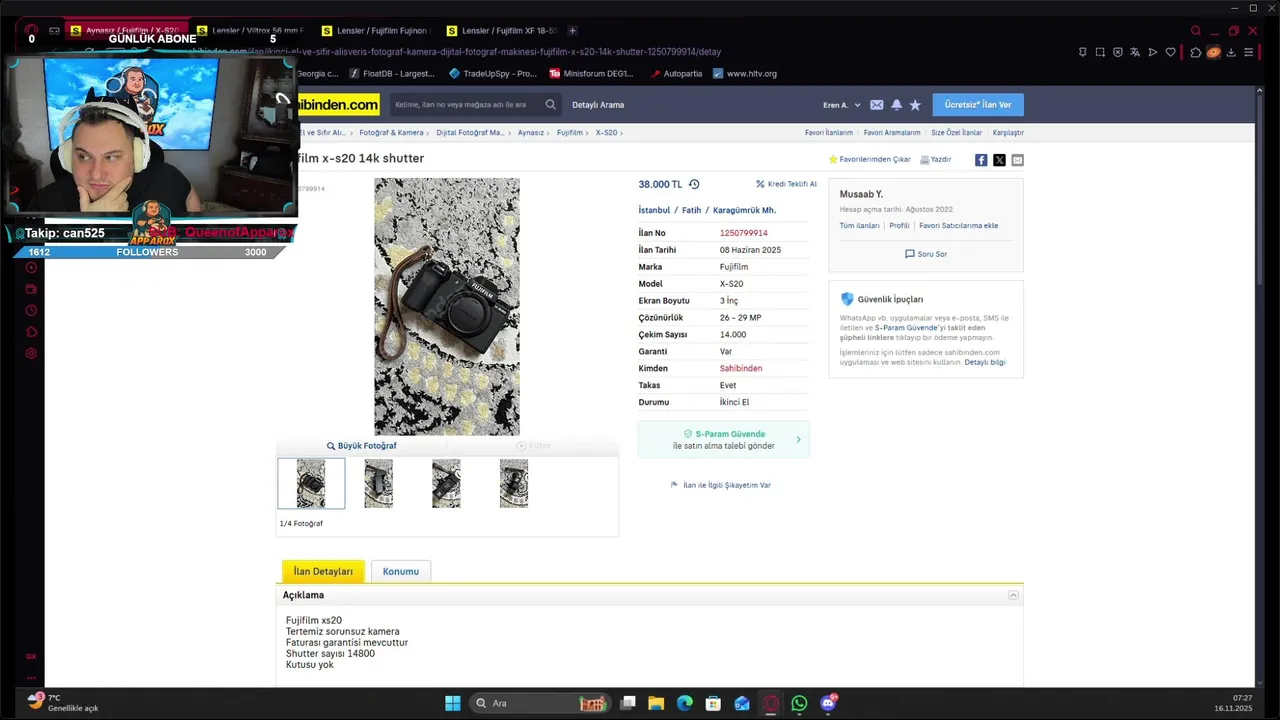
Task: Open the notifications bell in the site header
Action: point(896,105)
